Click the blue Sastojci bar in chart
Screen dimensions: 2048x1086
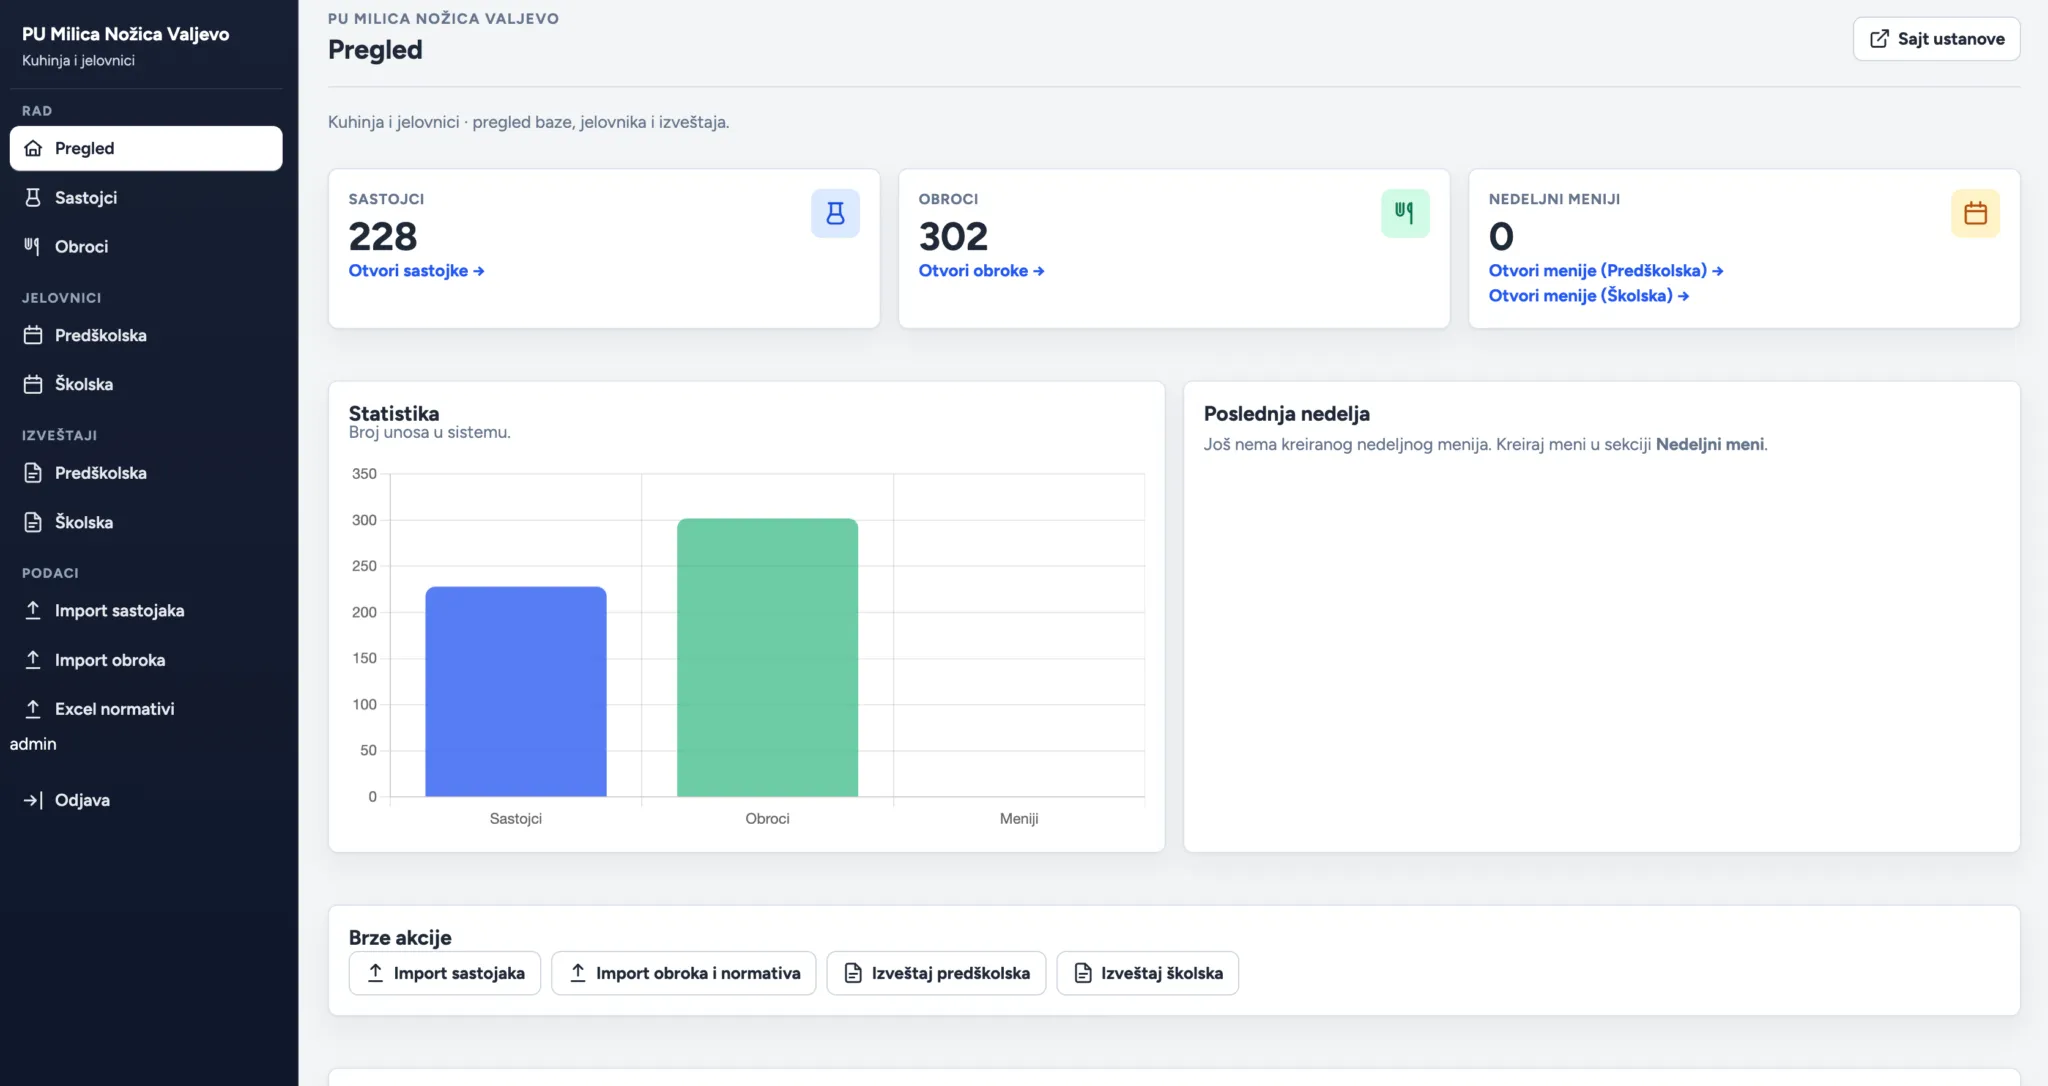coord(516,692)
